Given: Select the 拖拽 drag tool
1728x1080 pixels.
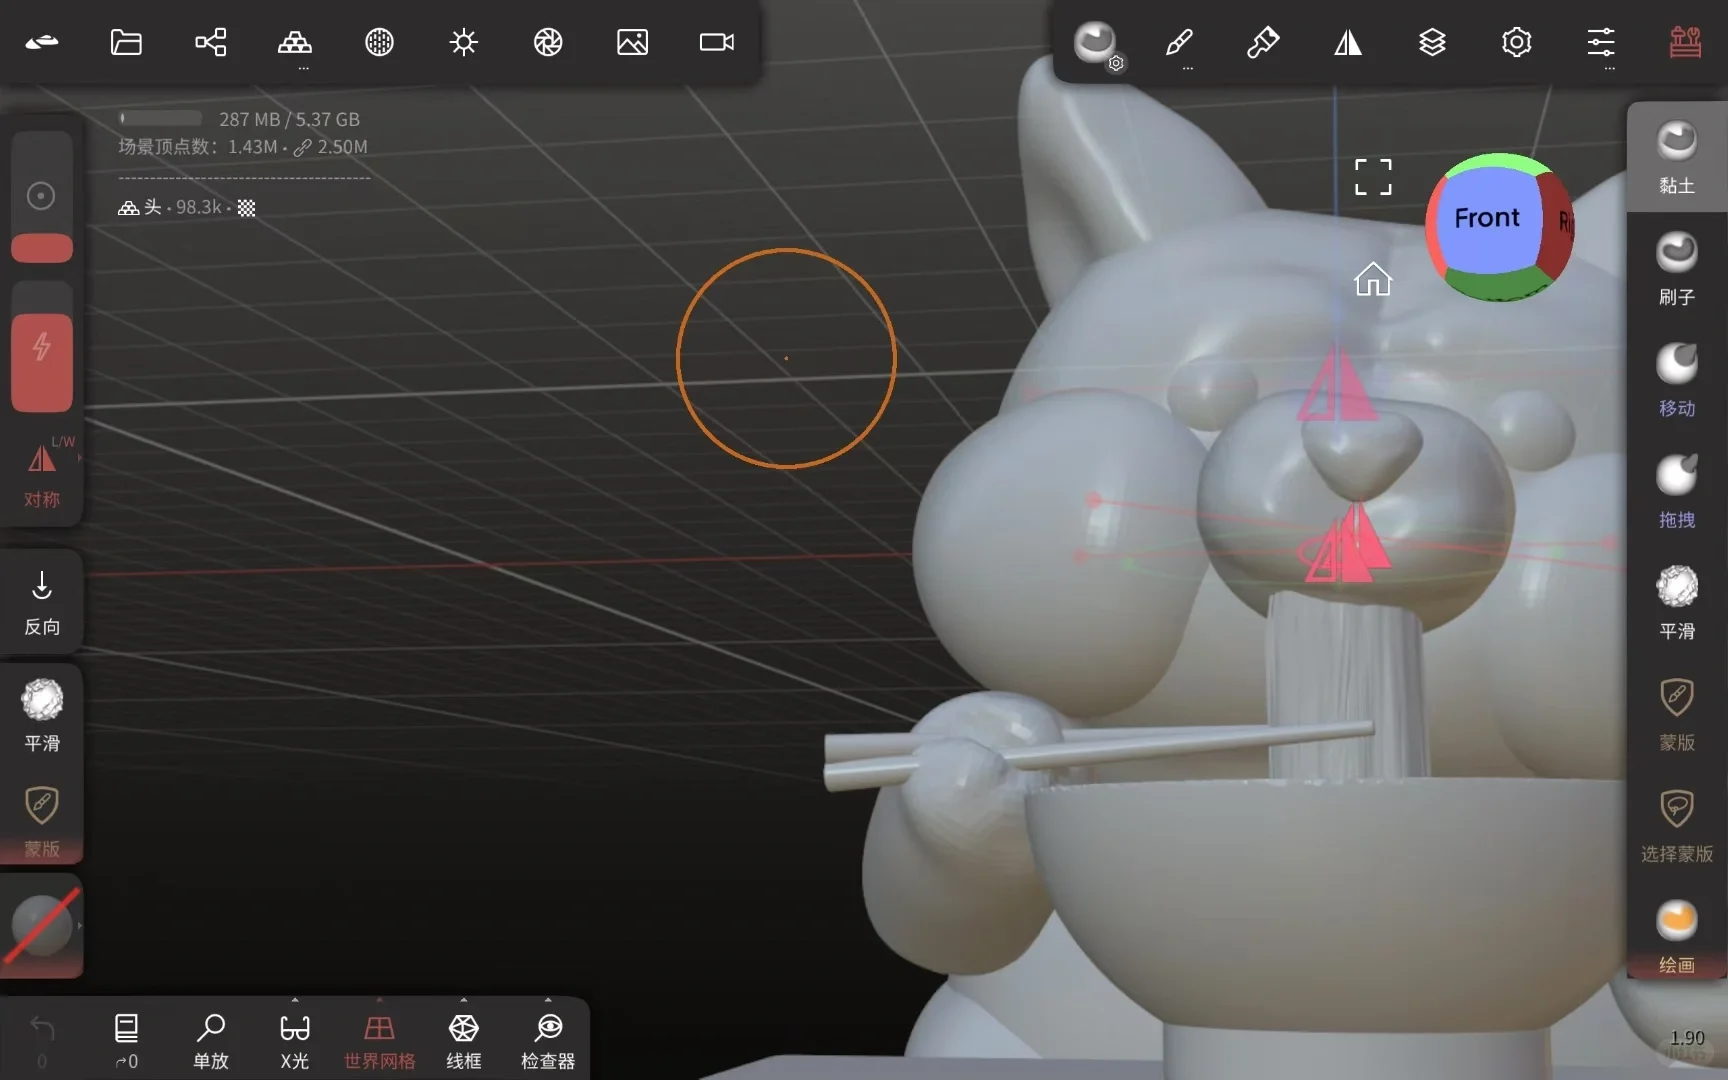Looking at the screenshot, I should pos(1677,491).
